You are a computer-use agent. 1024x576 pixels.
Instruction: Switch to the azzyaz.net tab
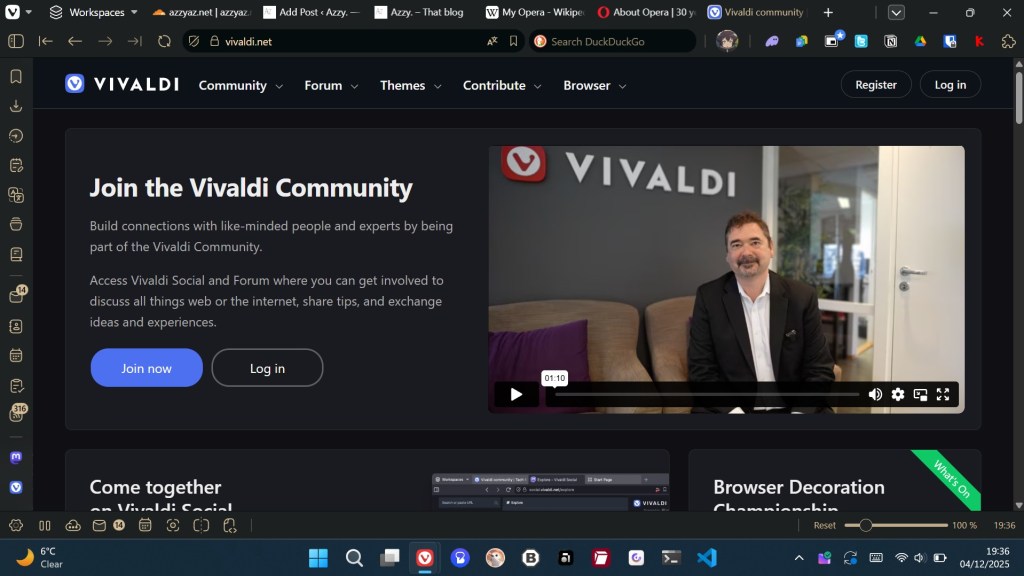[202, 12]
